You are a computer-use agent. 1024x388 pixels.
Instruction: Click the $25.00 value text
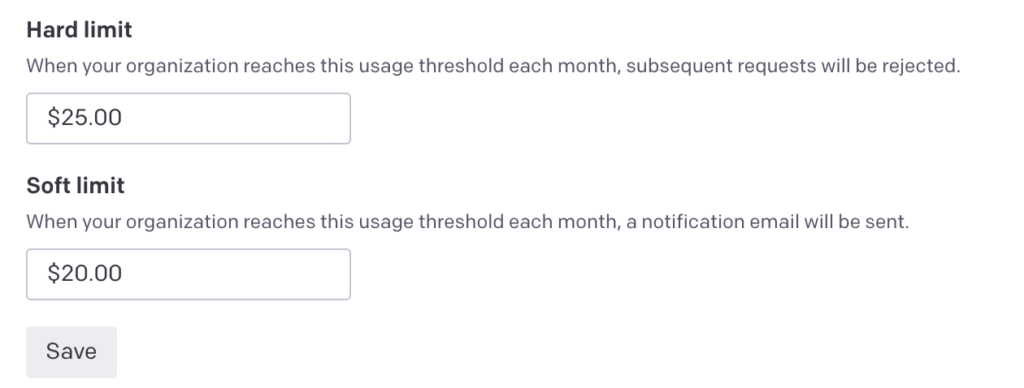(84, 118)
